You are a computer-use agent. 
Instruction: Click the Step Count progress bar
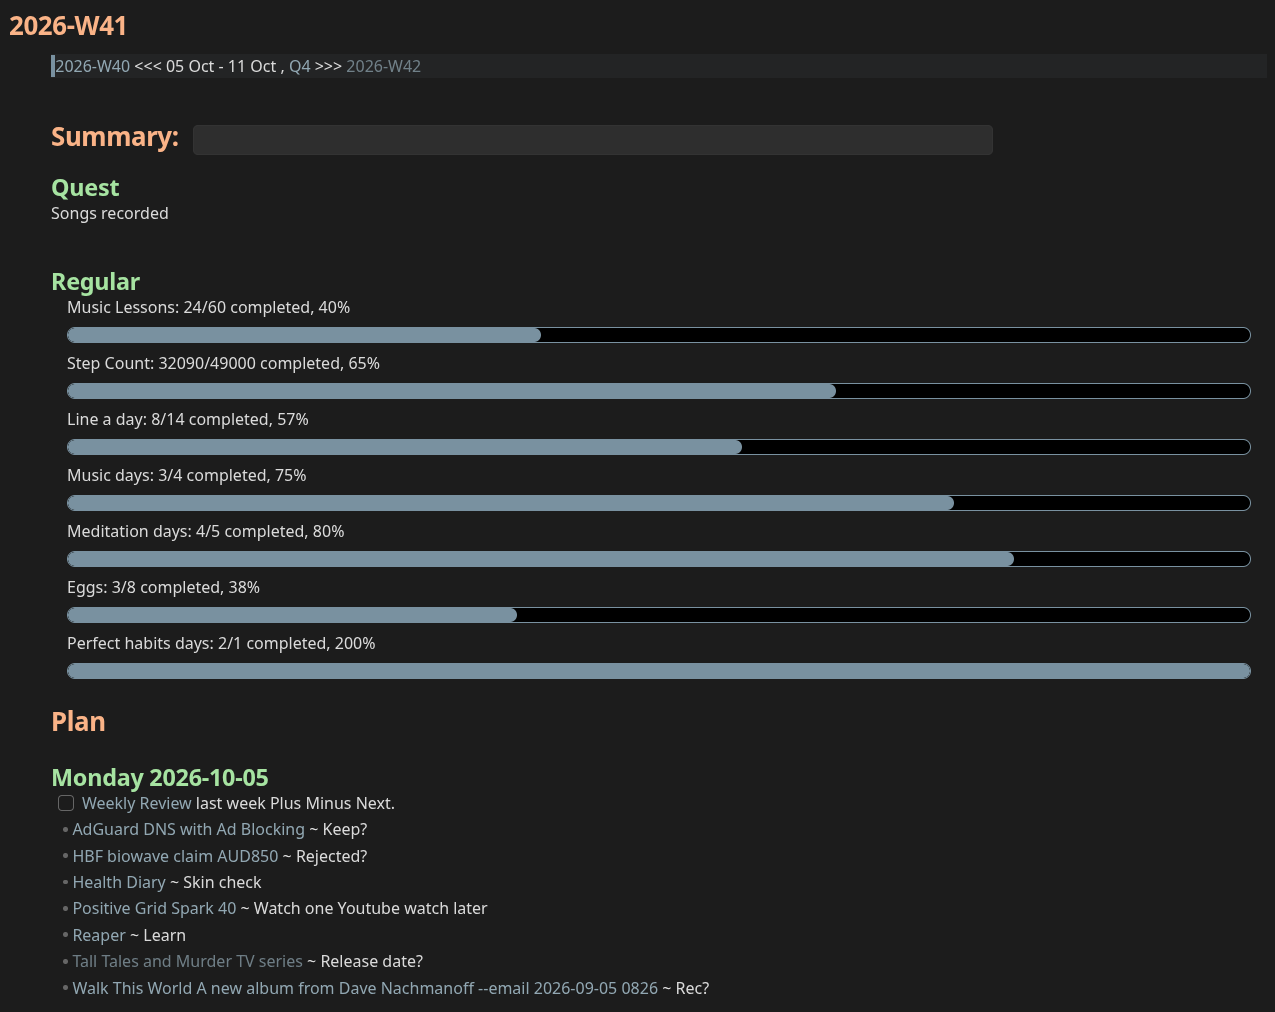pos(659,391)
